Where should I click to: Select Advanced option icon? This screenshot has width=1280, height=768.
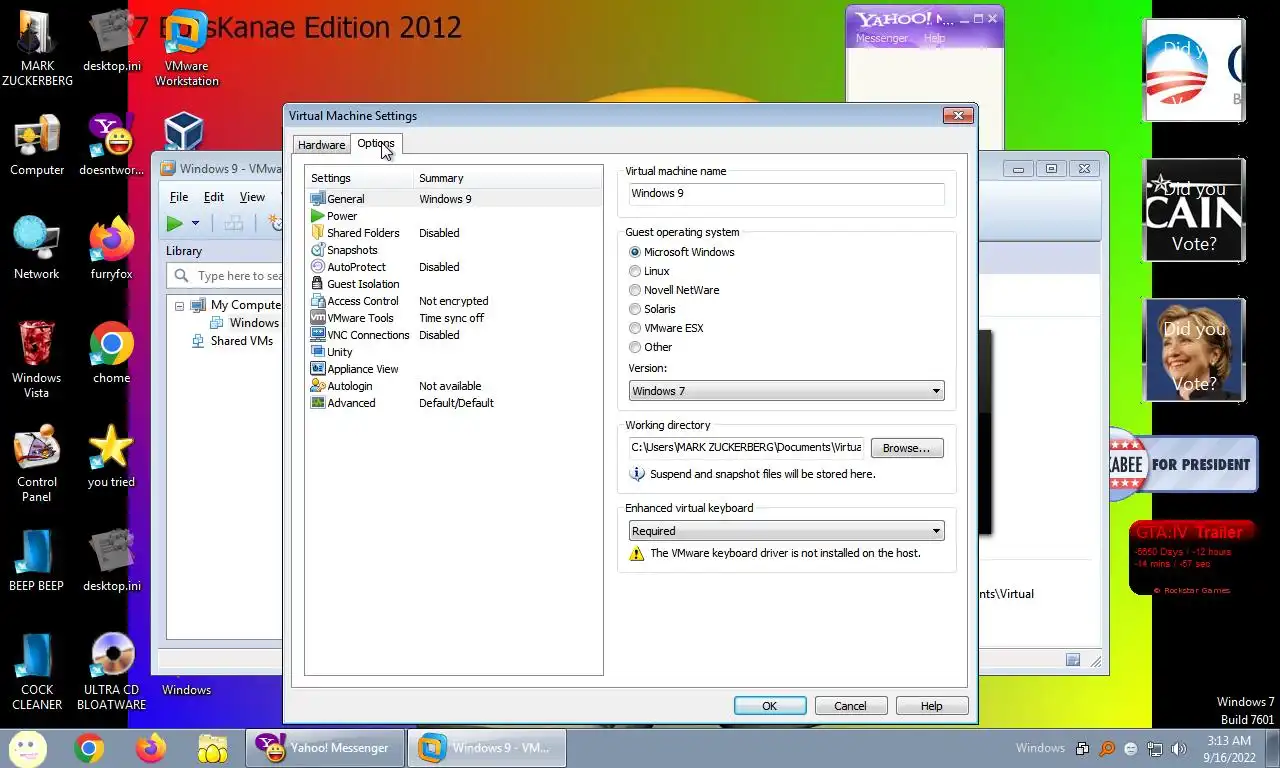click(318, 403)
